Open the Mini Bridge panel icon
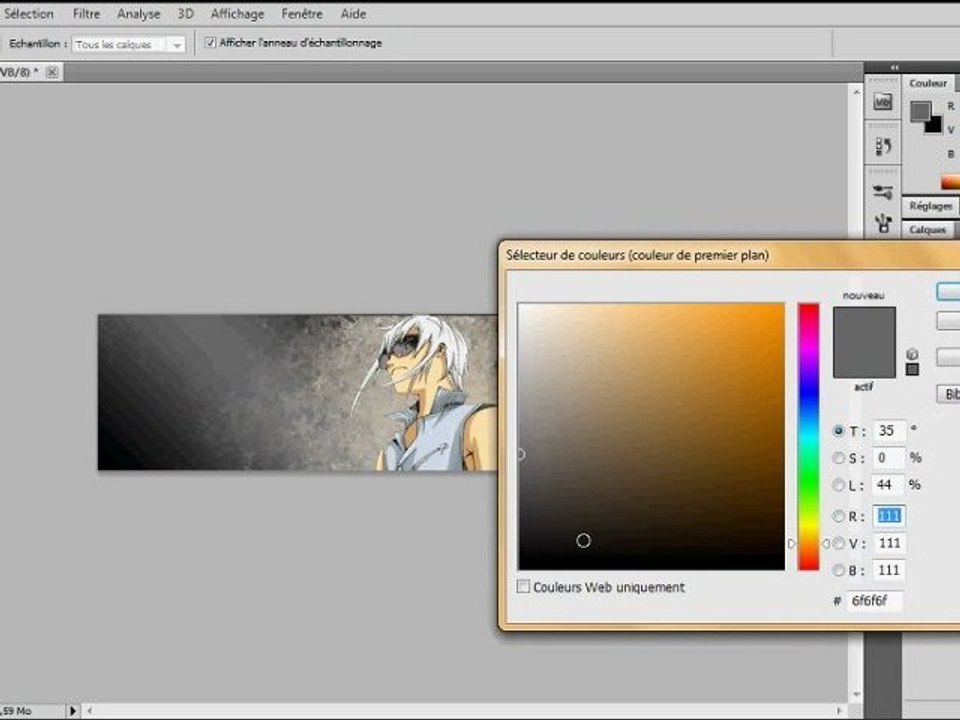This screenshot has width=960, height=720. point(882,102)
